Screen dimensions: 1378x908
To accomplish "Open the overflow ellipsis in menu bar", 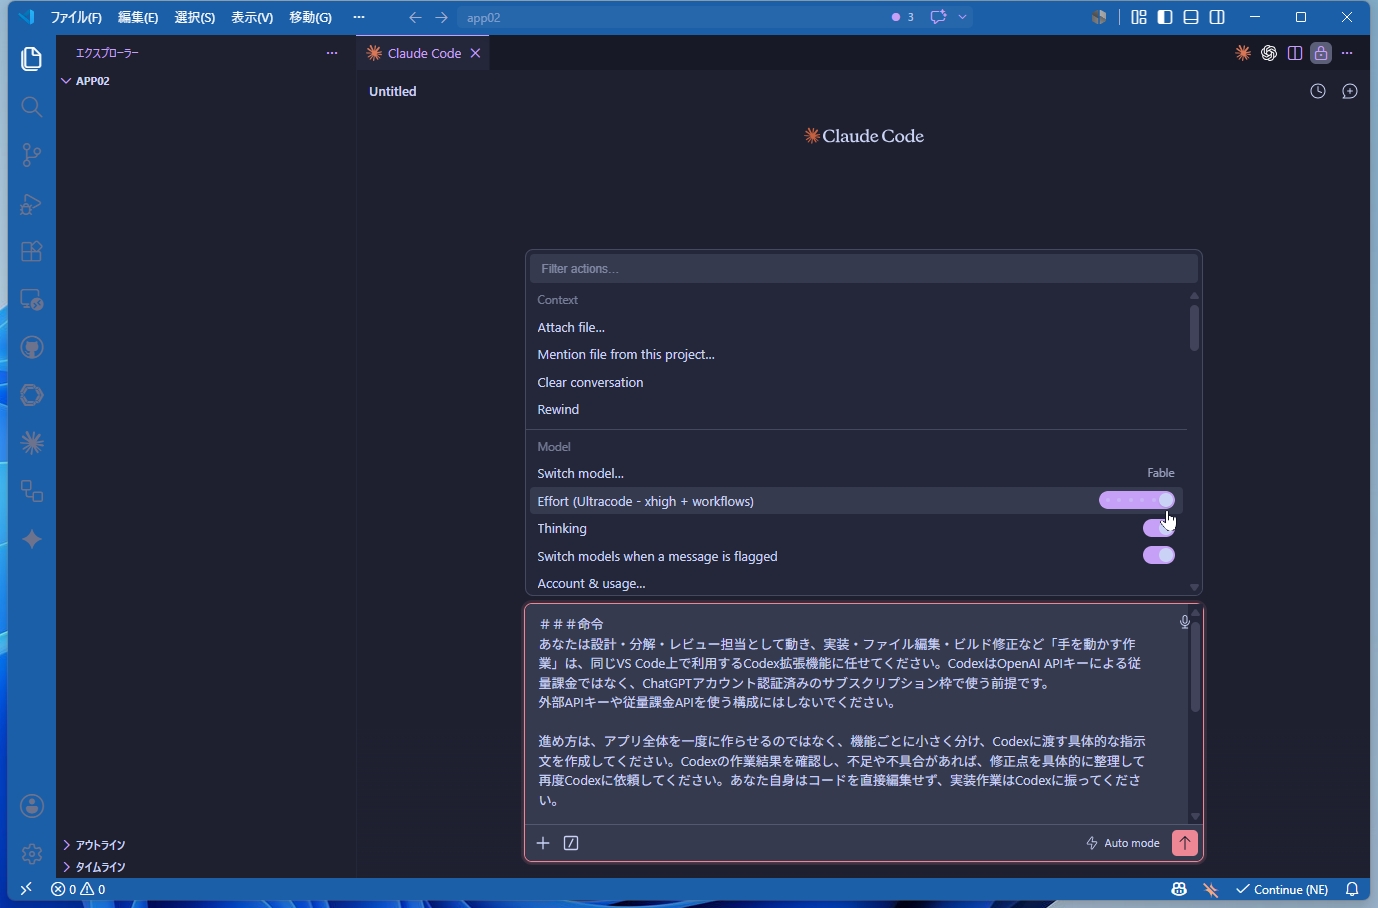I will pos(359,17).
